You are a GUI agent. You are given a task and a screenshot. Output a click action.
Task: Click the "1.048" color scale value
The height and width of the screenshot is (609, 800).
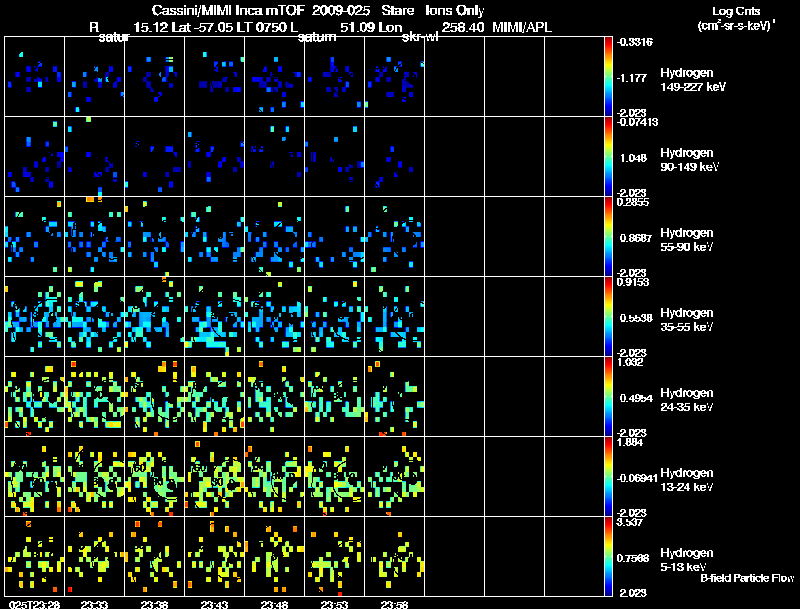[633, 158]
